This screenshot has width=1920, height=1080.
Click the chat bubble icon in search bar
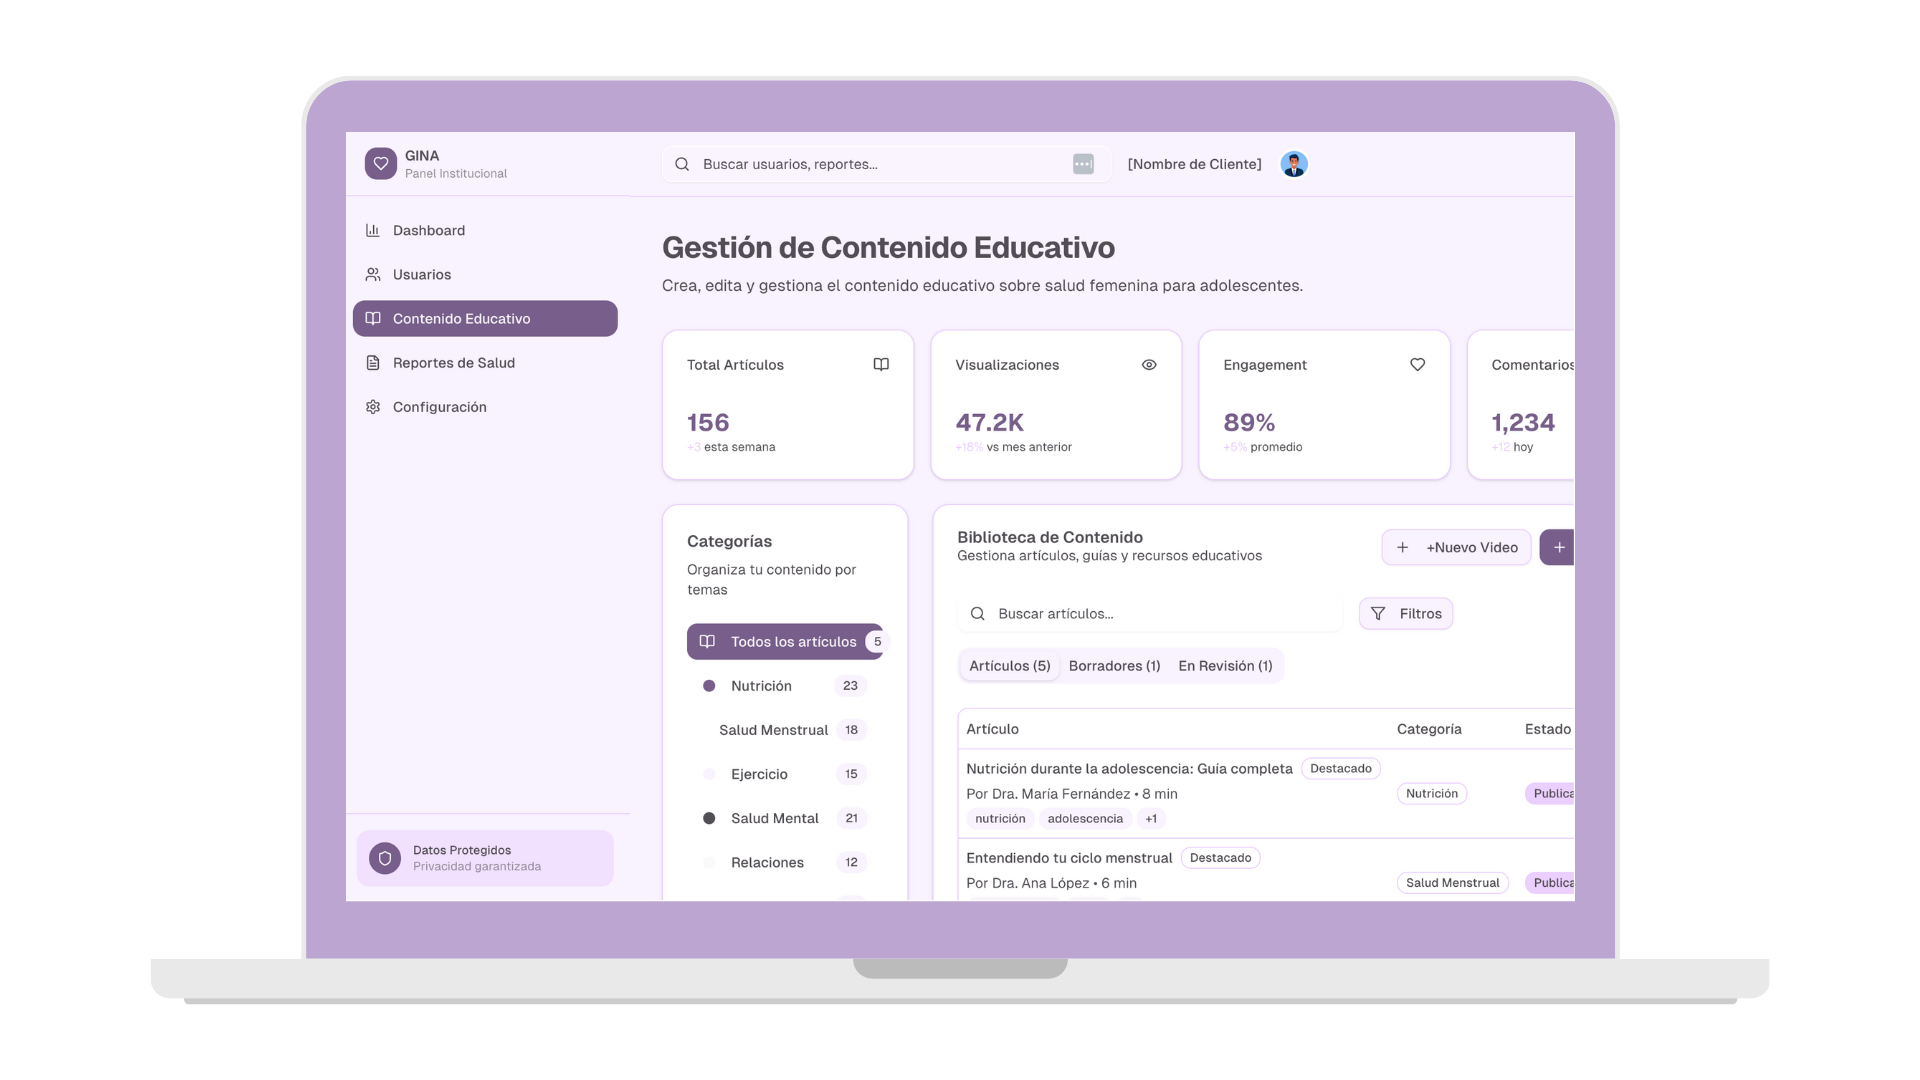(1083, 164)
